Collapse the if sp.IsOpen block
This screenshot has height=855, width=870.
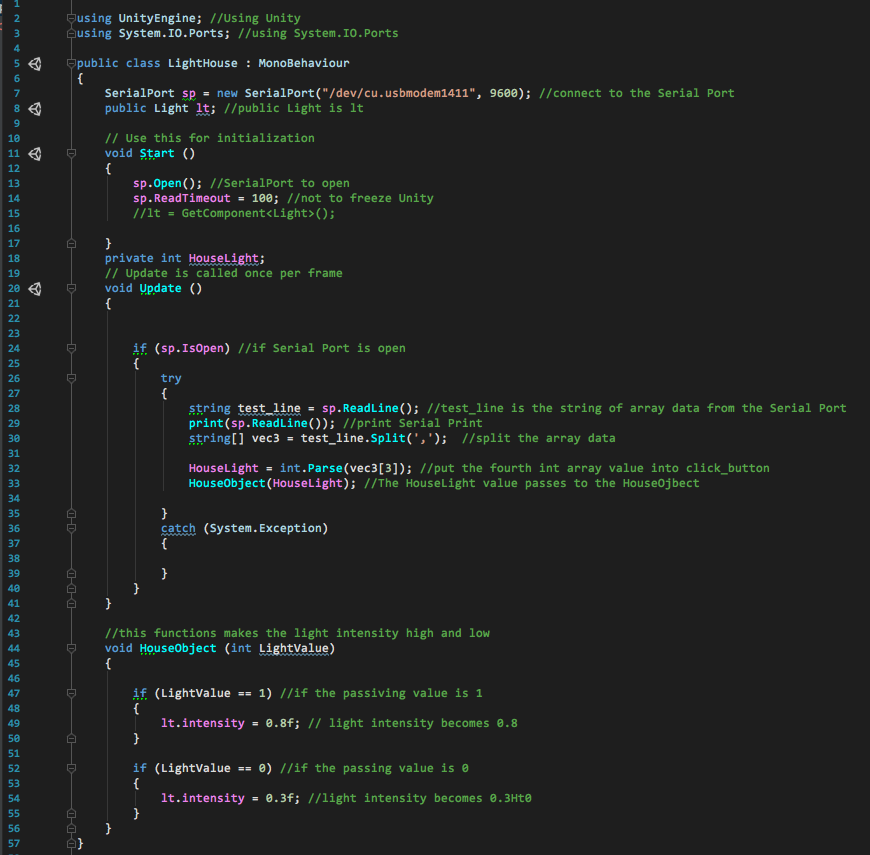coord(71,348)
